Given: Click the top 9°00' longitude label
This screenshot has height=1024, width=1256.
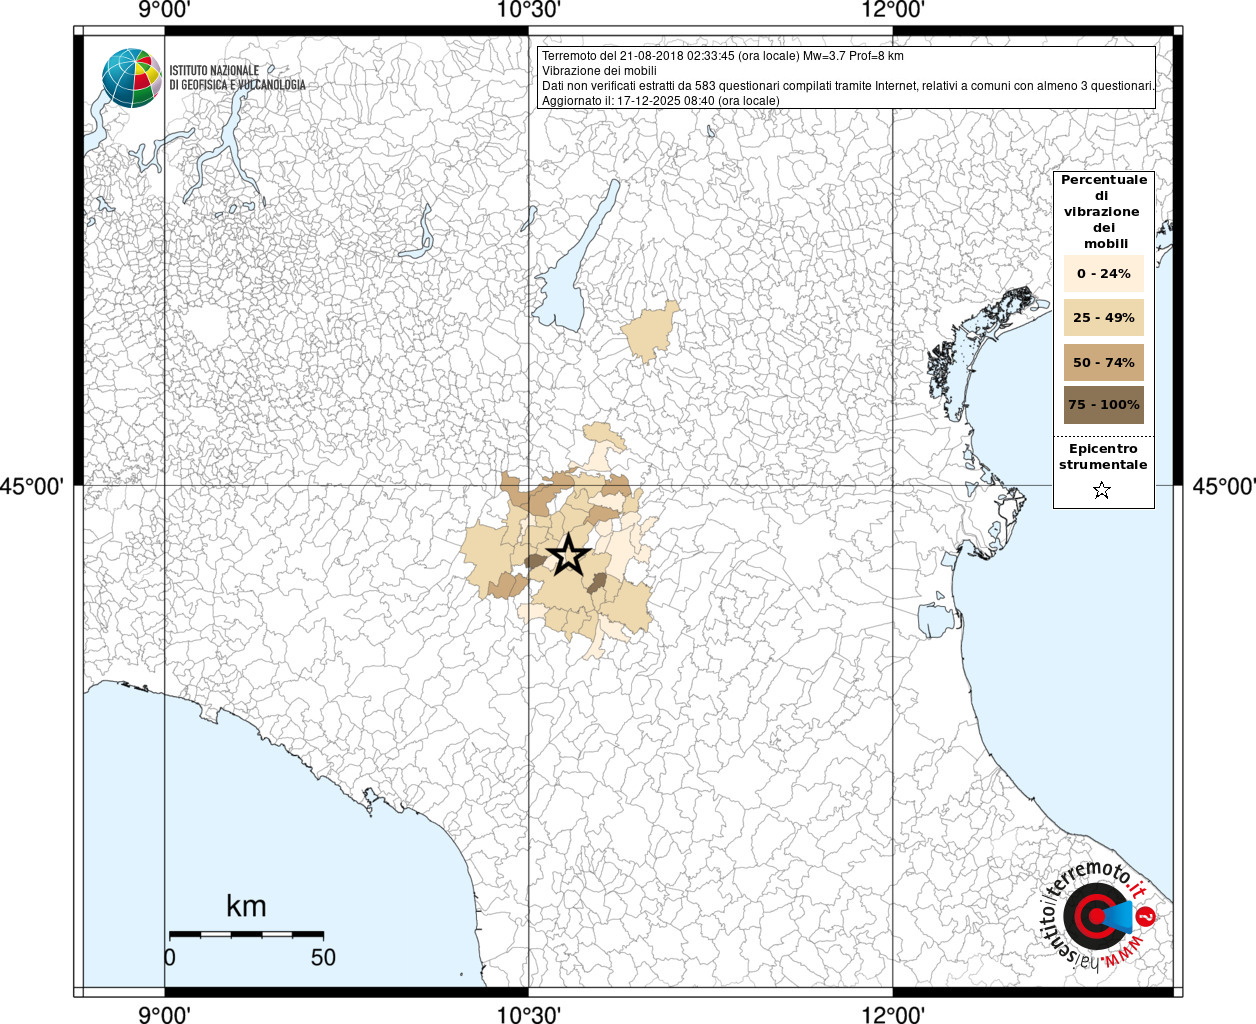Looking at the screenshot, I should point(165,10).
